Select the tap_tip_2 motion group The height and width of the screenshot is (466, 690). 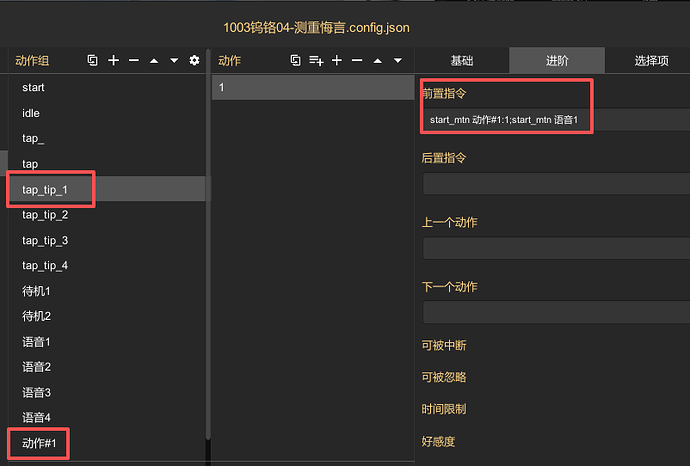click(45, 215)
